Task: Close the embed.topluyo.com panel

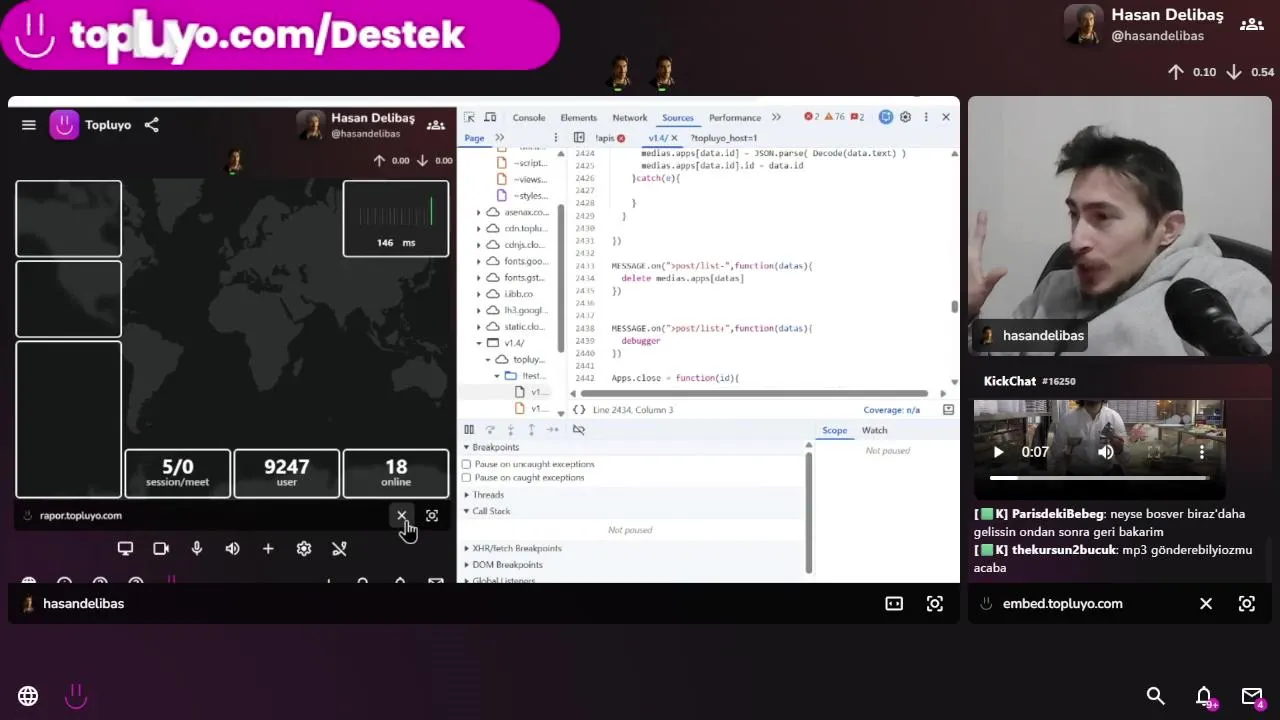Action: point(1206,604)
